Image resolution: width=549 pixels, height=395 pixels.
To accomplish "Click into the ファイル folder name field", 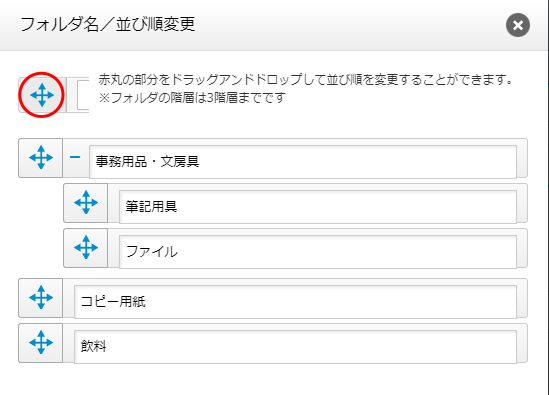I will pyautogui.click(x=318, y=251).
